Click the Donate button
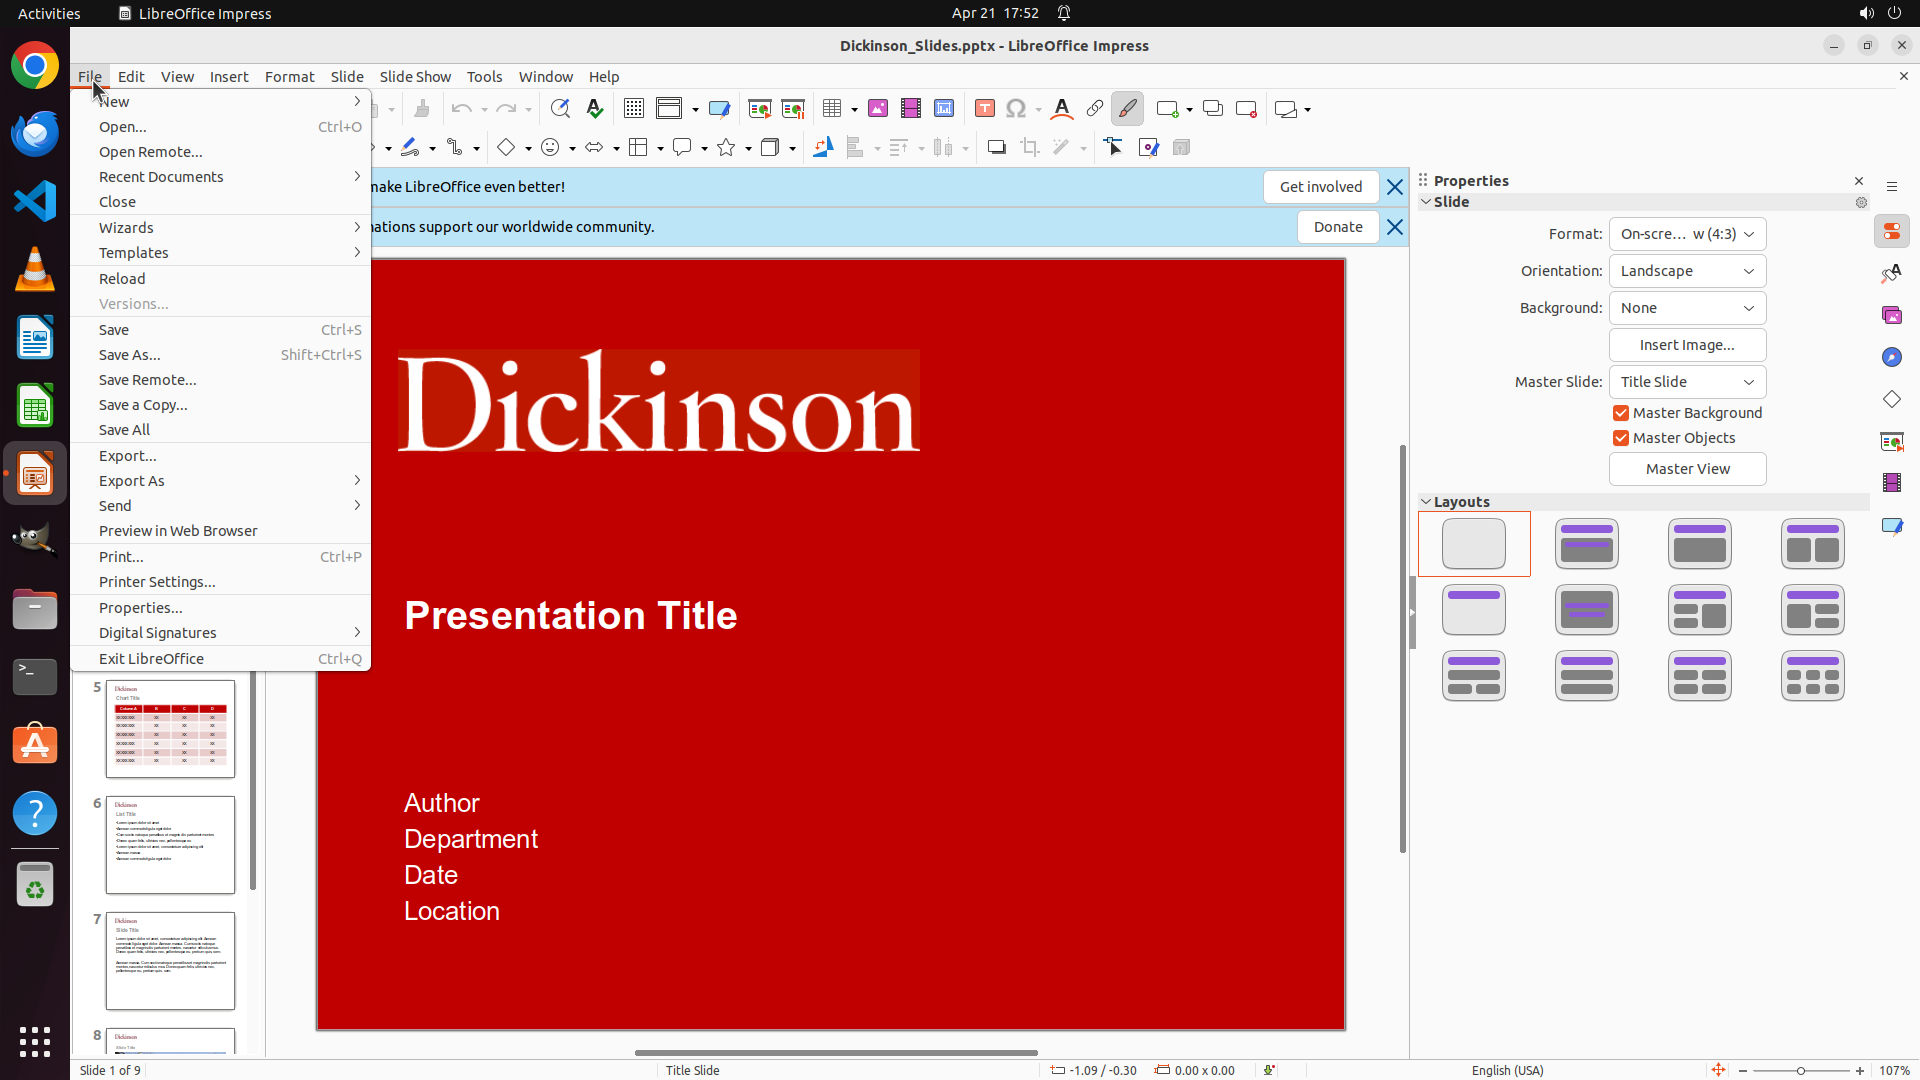The image size is (1920, 1080). (1337, 227)
